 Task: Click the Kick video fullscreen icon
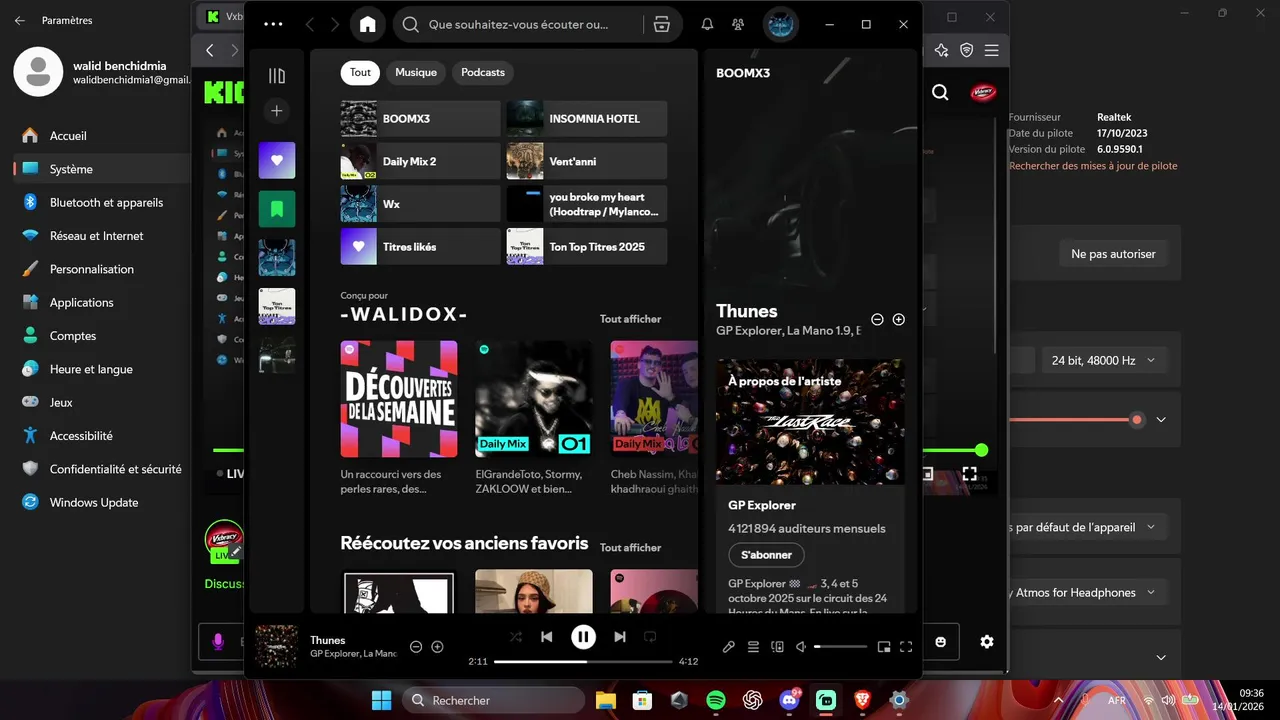[969, 473]
